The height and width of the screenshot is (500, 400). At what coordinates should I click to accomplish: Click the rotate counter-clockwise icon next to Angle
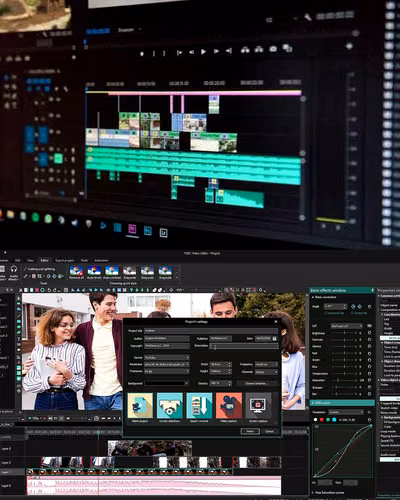point(353,306)
